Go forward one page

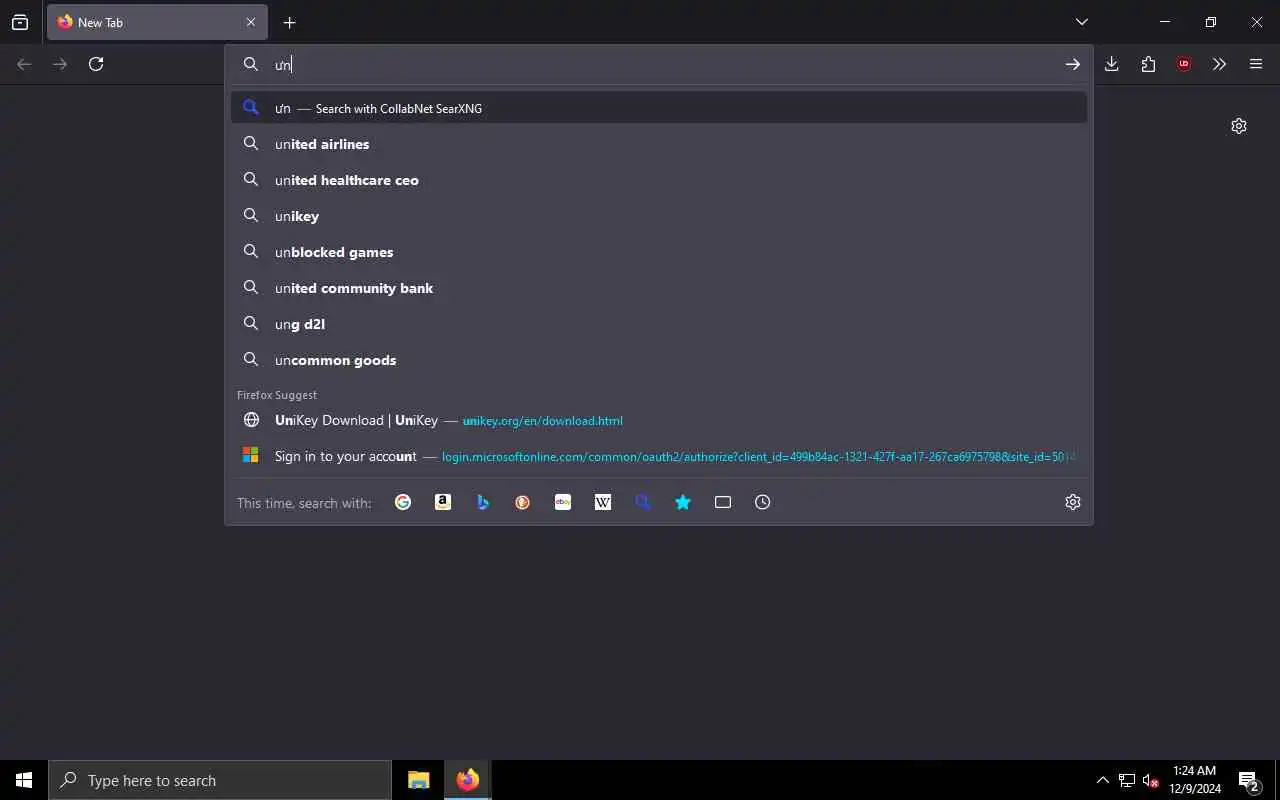60,64
